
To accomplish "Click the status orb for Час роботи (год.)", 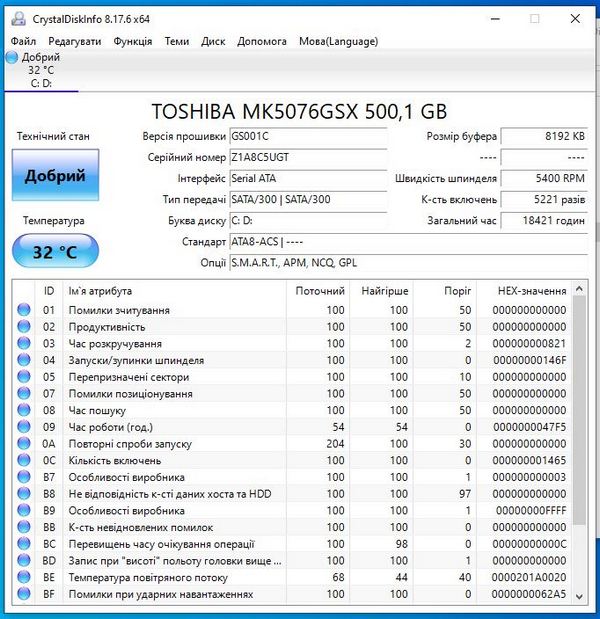I will (24, 427).
